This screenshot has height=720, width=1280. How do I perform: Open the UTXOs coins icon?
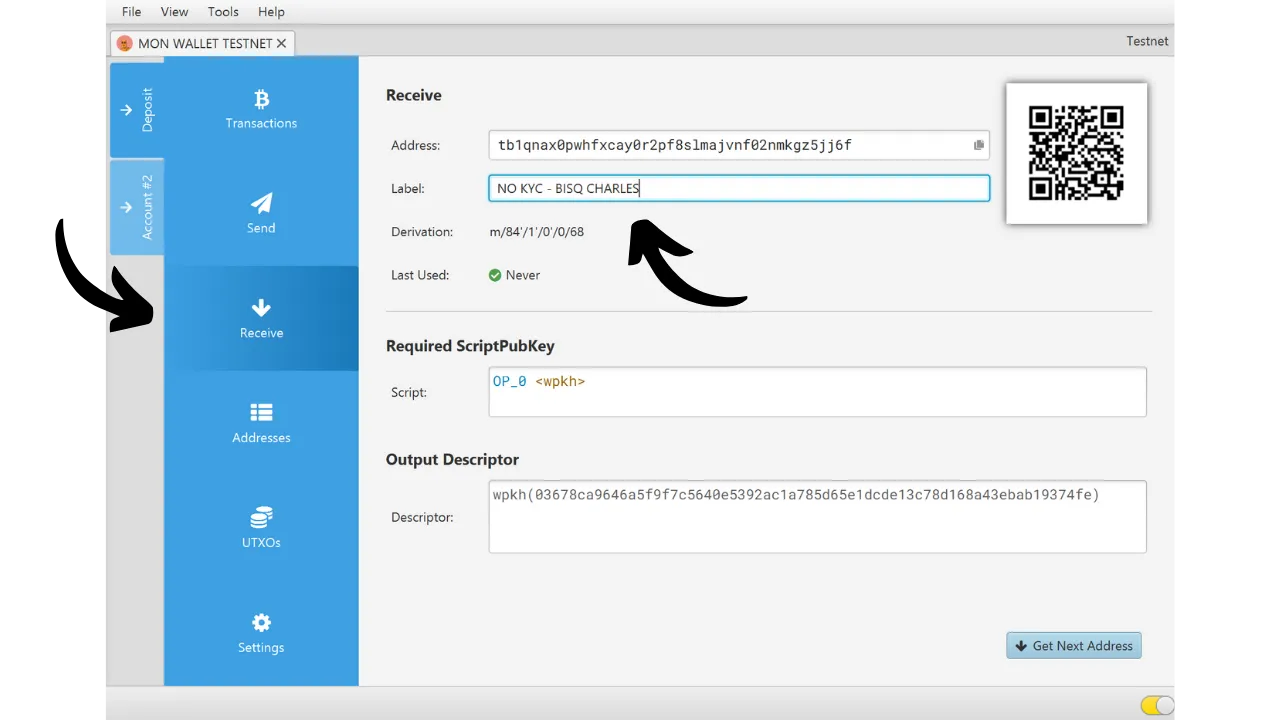click(x=261, y=517)
